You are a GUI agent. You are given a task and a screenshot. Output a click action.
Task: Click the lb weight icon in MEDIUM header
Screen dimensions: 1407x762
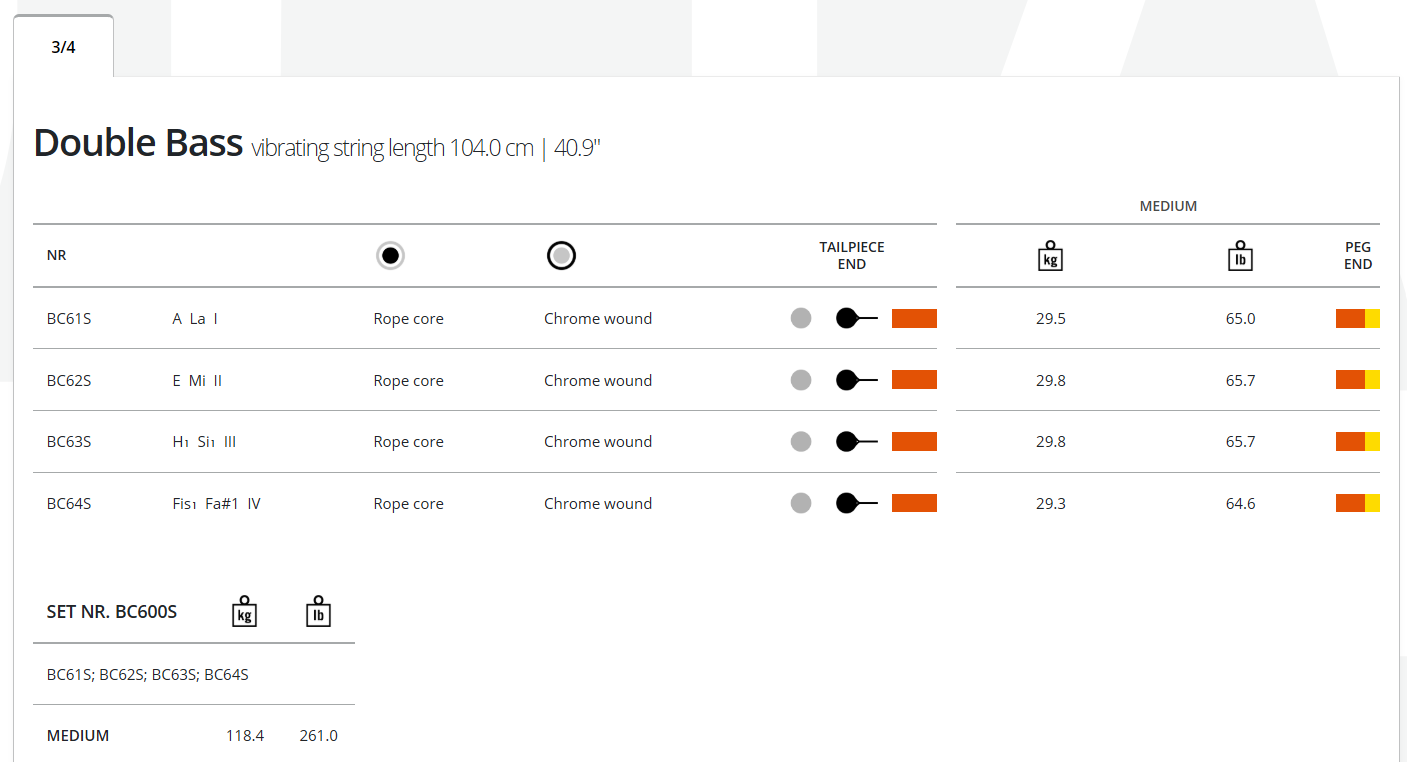coord(1240,256)
